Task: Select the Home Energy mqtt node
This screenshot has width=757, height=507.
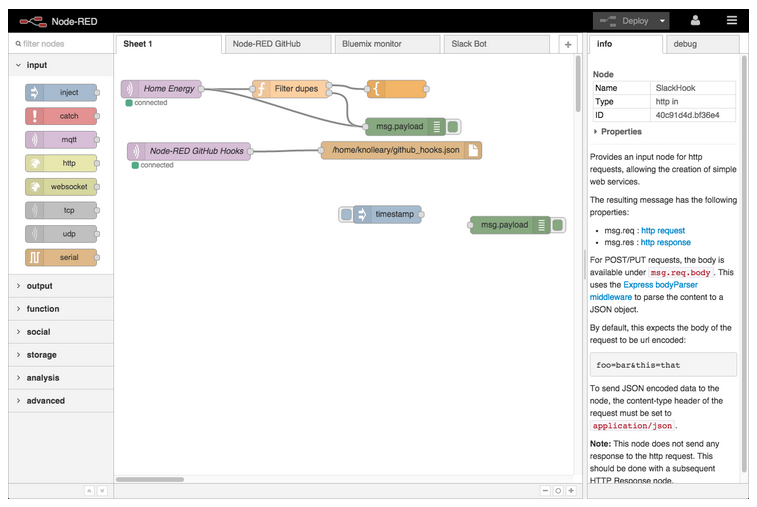Action: point(161,89)
